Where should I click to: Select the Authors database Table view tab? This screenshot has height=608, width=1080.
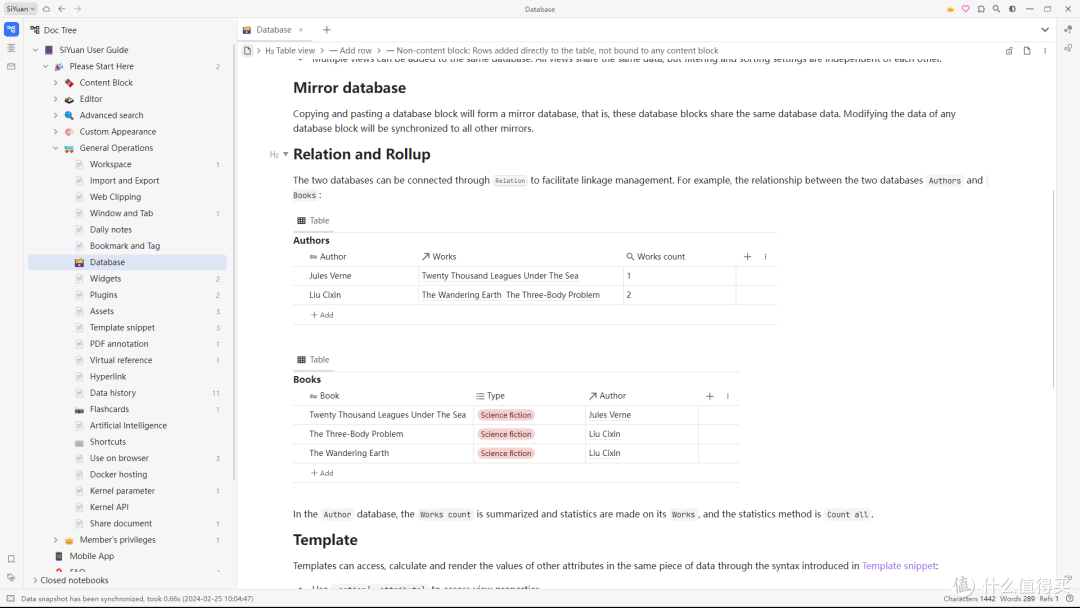pyautogui.click(x=313, y=221)
